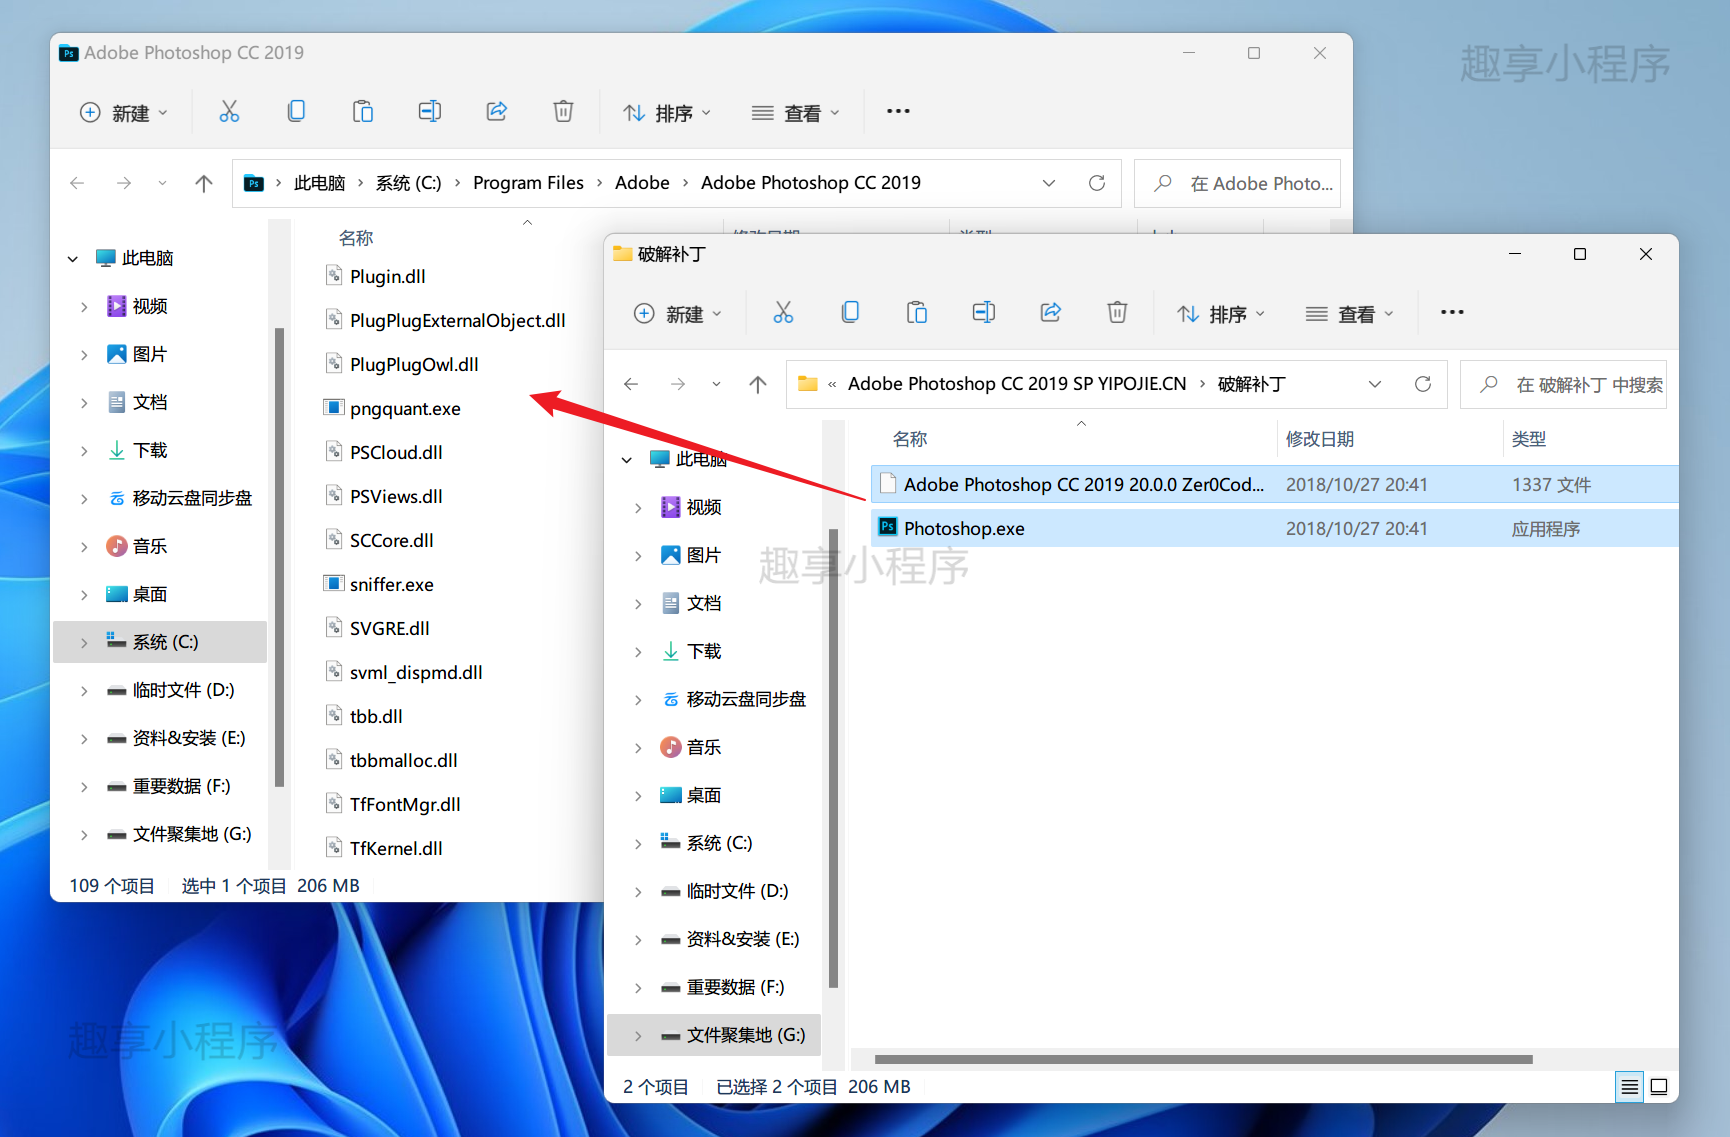The image size is (1730, 1137).
Task: Click Paste icon in Adobe Photoshop CC 2019 window
Action: coord(363,112)
